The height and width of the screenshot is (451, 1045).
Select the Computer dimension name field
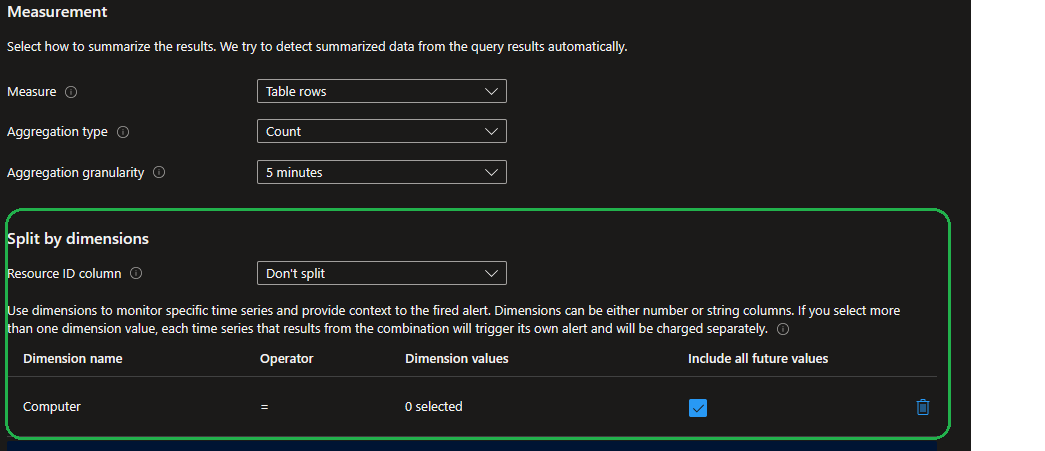pyautogui.click(x=52, y=407)
